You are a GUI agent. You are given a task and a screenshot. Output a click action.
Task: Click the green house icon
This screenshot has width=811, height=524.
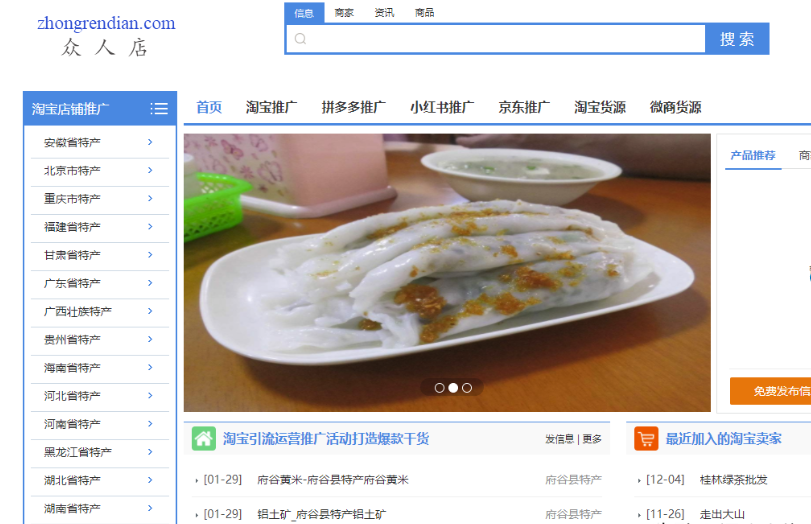204,439
